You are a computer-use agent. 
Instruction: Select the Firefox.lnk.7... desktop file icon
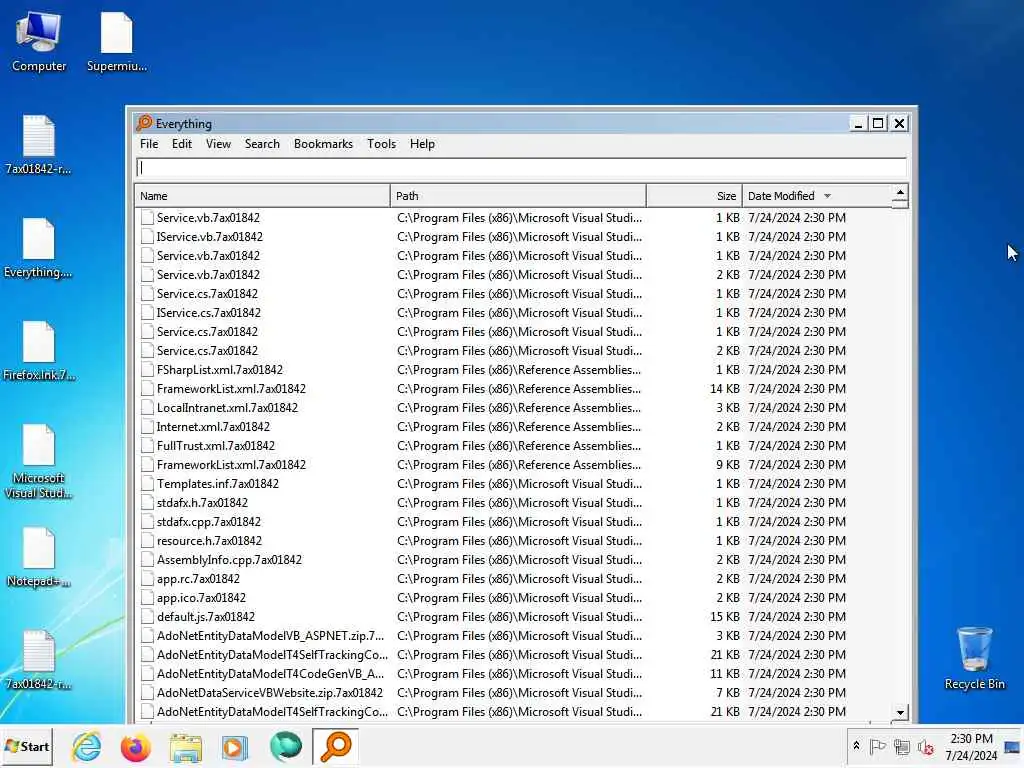click(x=39, y=351)
